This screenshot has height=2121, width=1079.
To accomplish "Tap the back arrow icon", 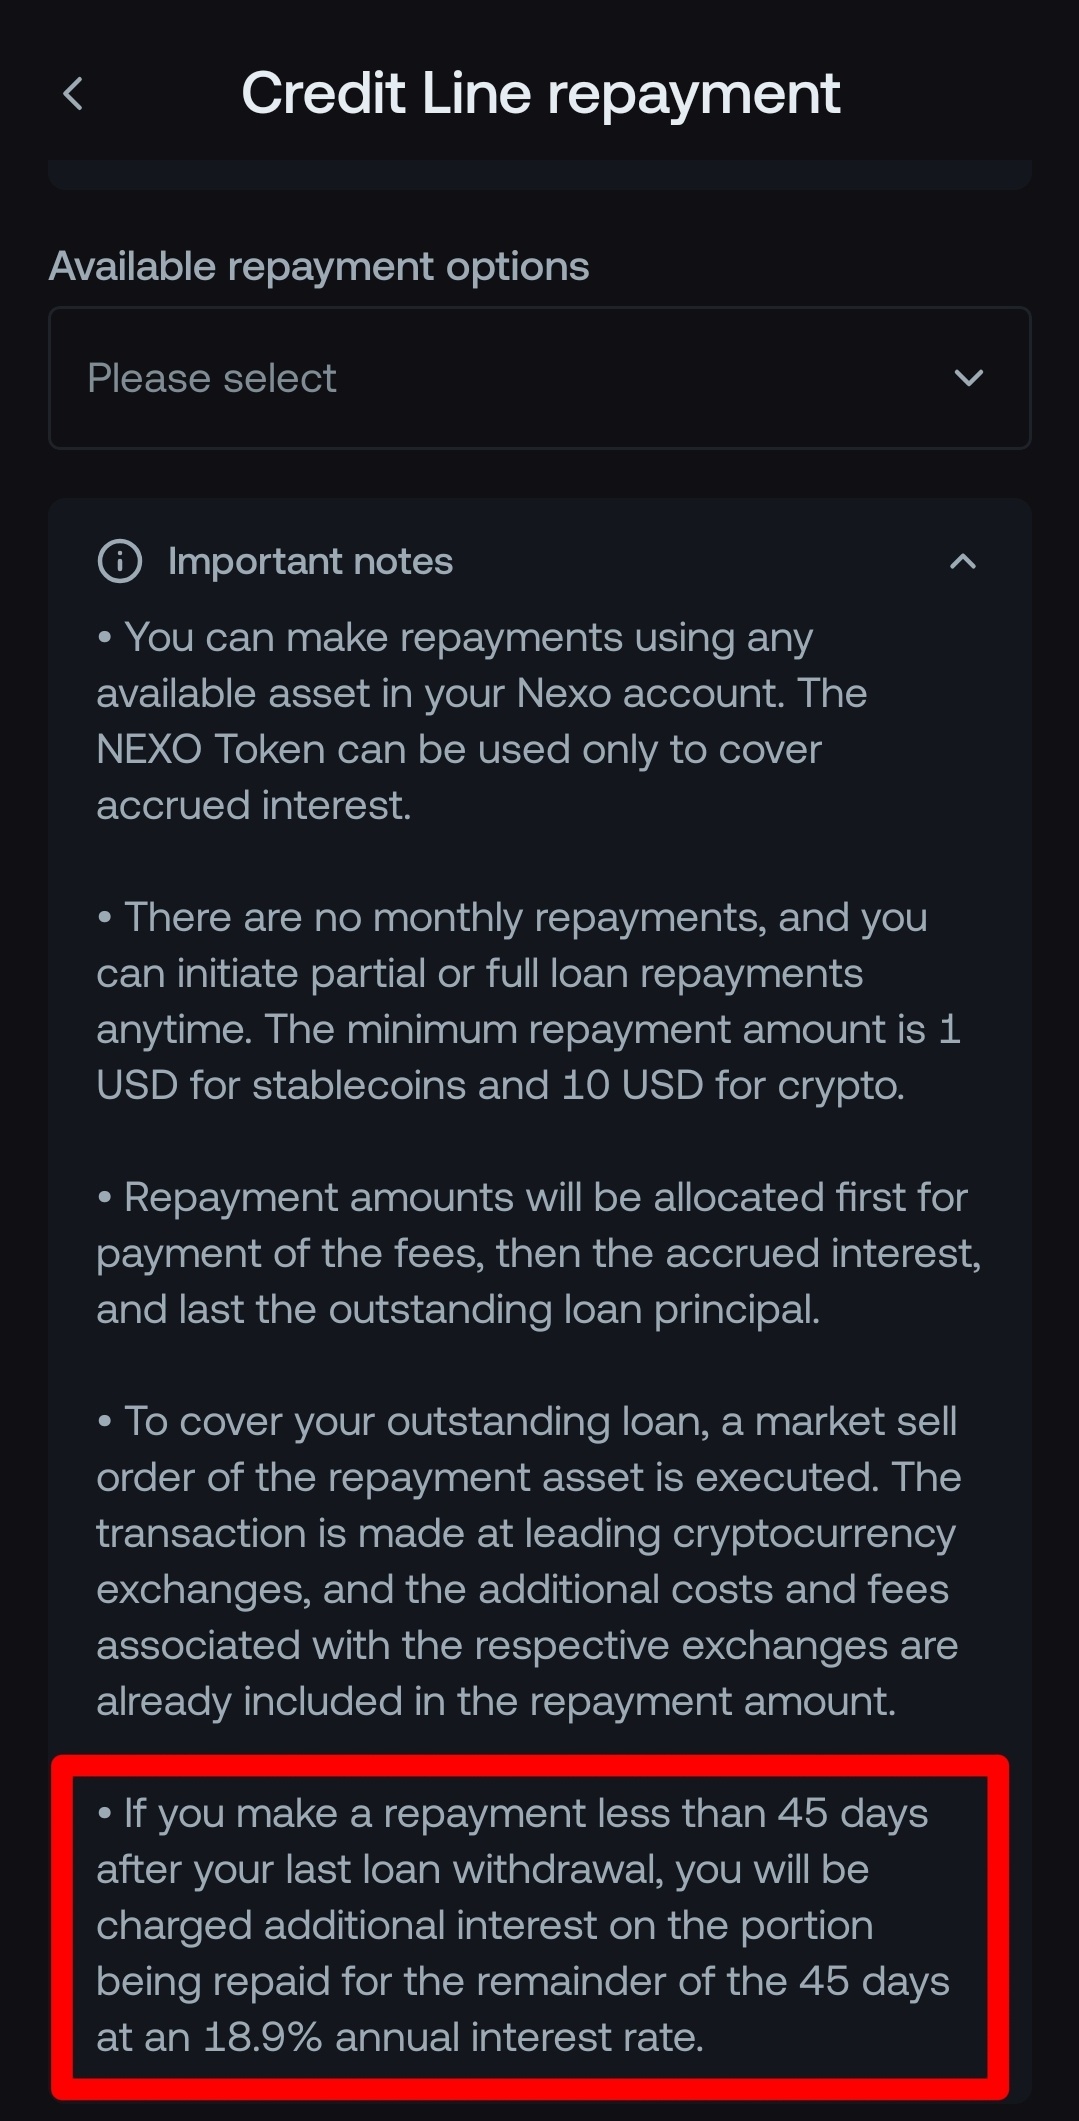I will click(73, 95).
